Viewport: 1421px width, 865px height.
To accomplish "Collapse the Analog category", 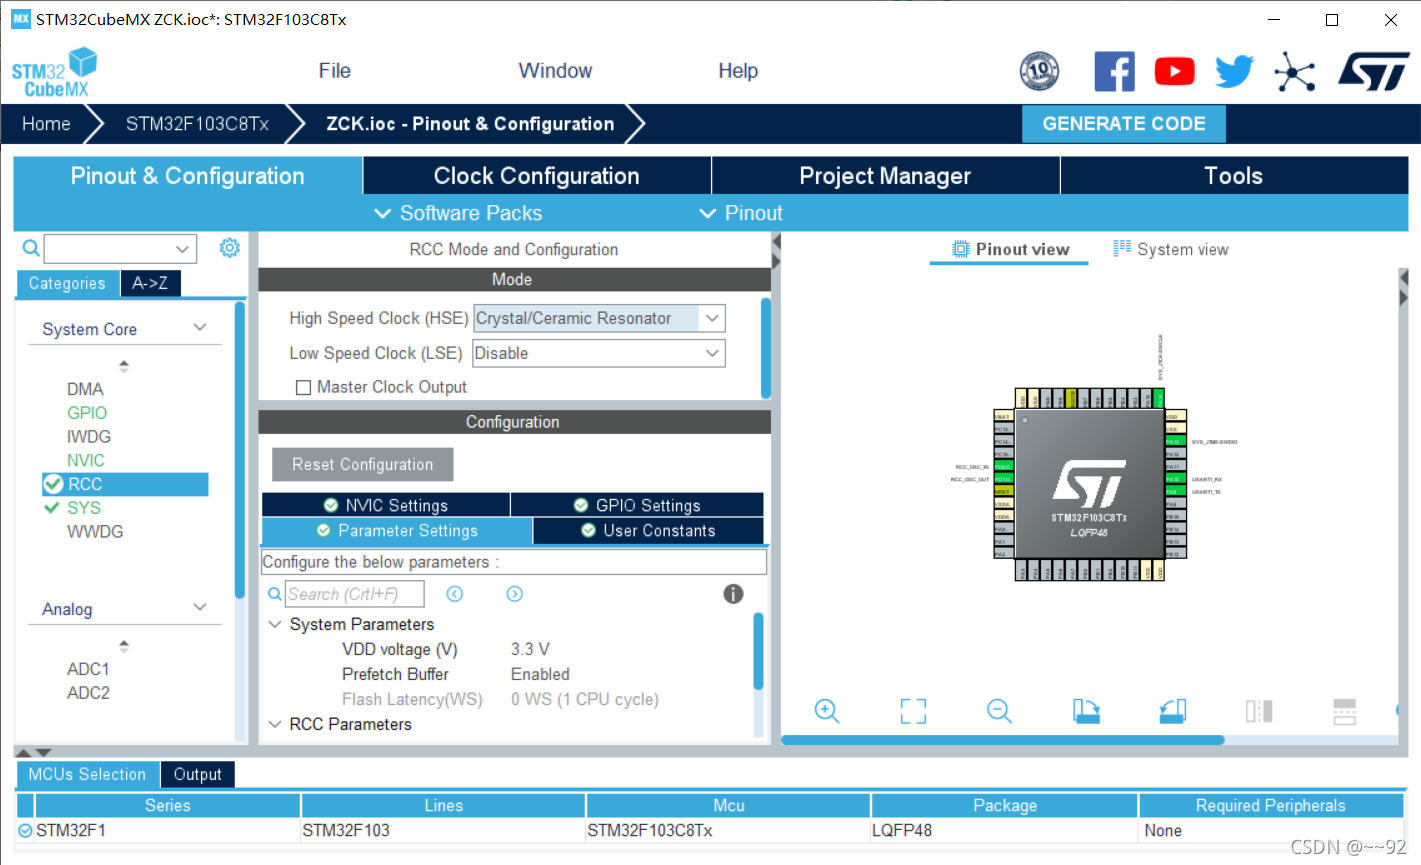I will (x=200, y=608).
